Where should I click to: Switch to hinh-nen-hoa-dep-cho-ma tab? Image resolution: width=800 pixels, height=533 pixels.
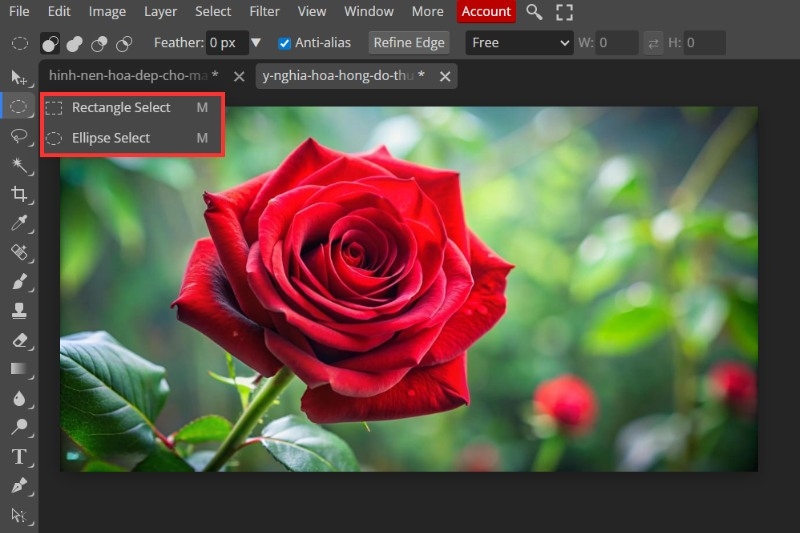tap(134, 75)
